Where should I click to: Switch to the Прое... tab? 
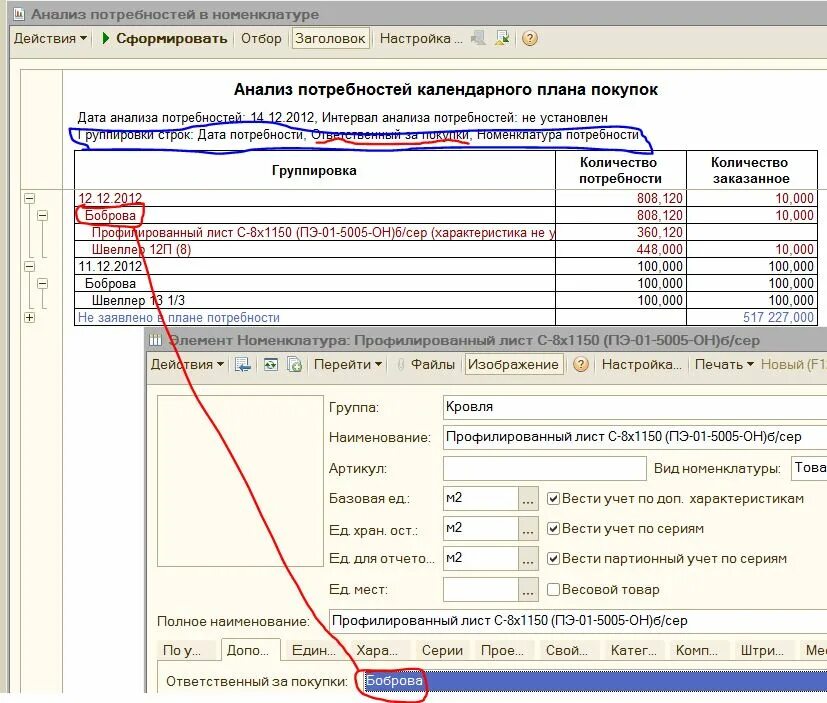click(x=503, y=651)
